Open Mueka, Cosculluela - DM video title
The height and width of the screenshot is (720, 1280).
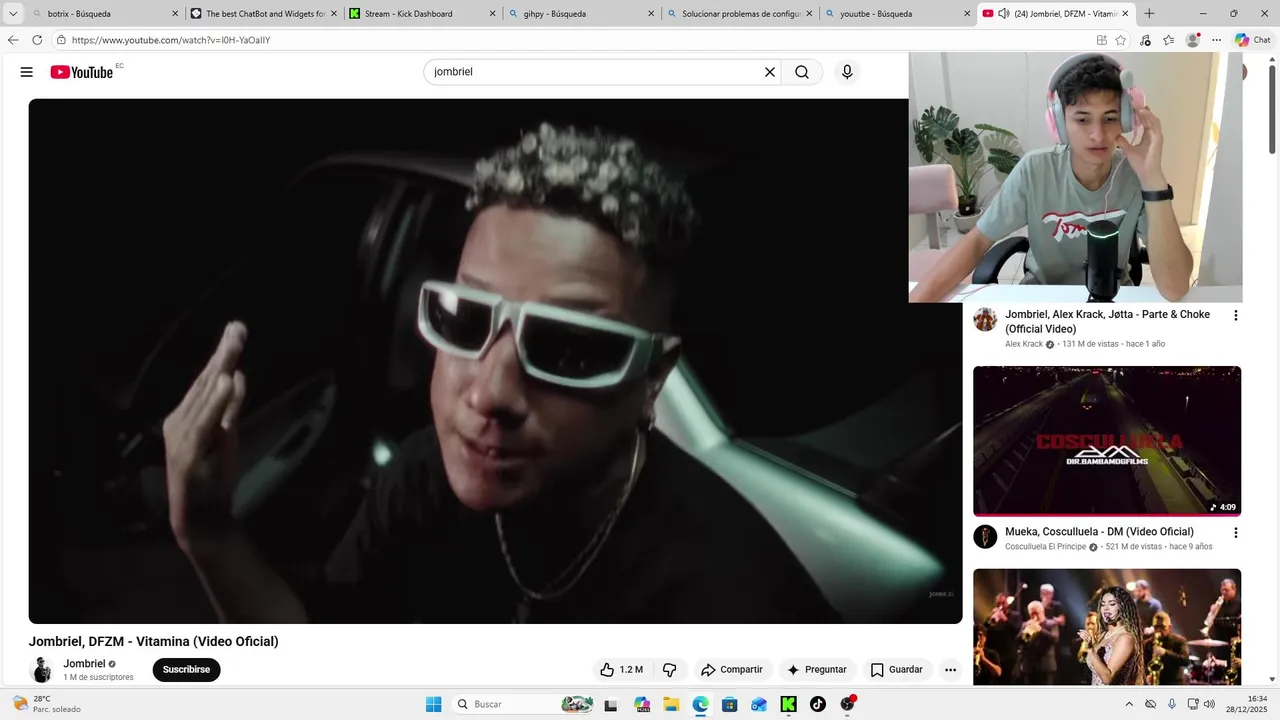pos(1099,532)
